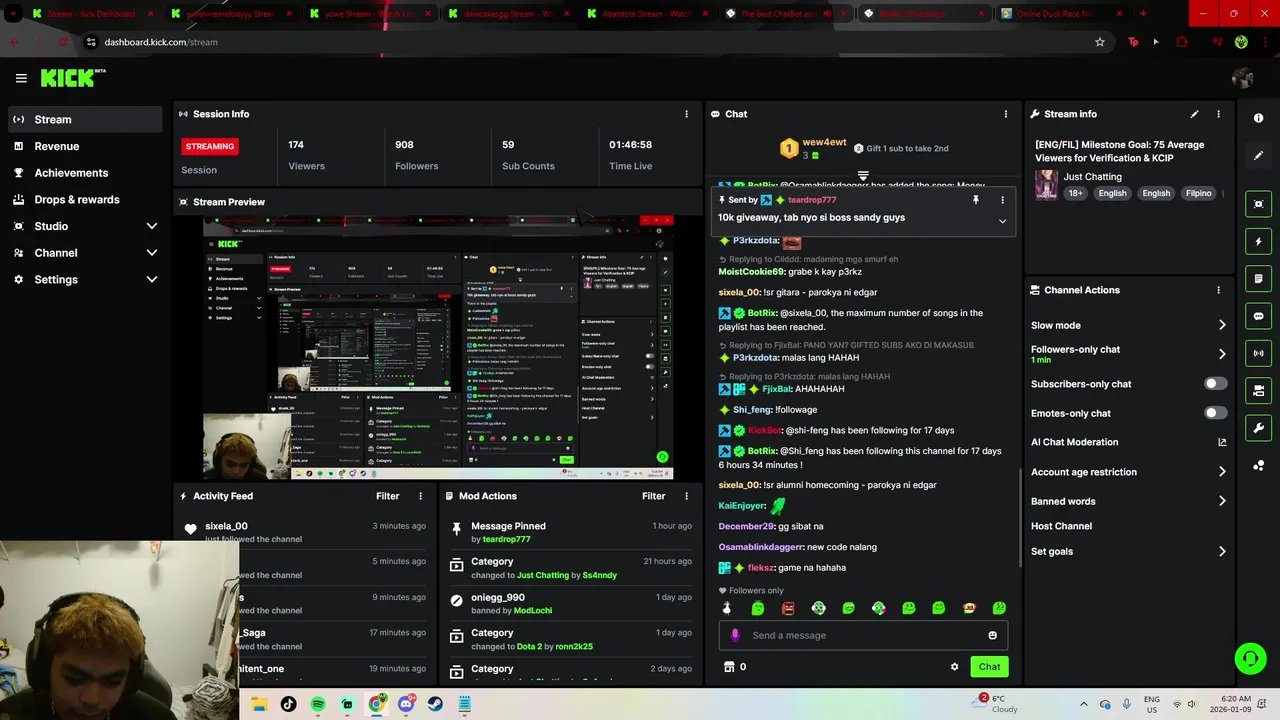The image size is (1280, 720).
Task: Click the Filipino language tag
Action: click(1198, 193)
